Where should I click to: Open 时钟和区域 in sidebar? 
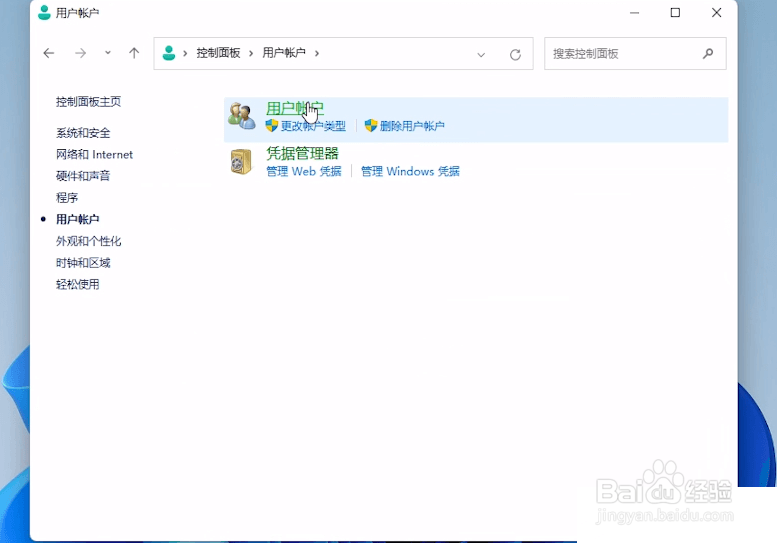(83, 263)
